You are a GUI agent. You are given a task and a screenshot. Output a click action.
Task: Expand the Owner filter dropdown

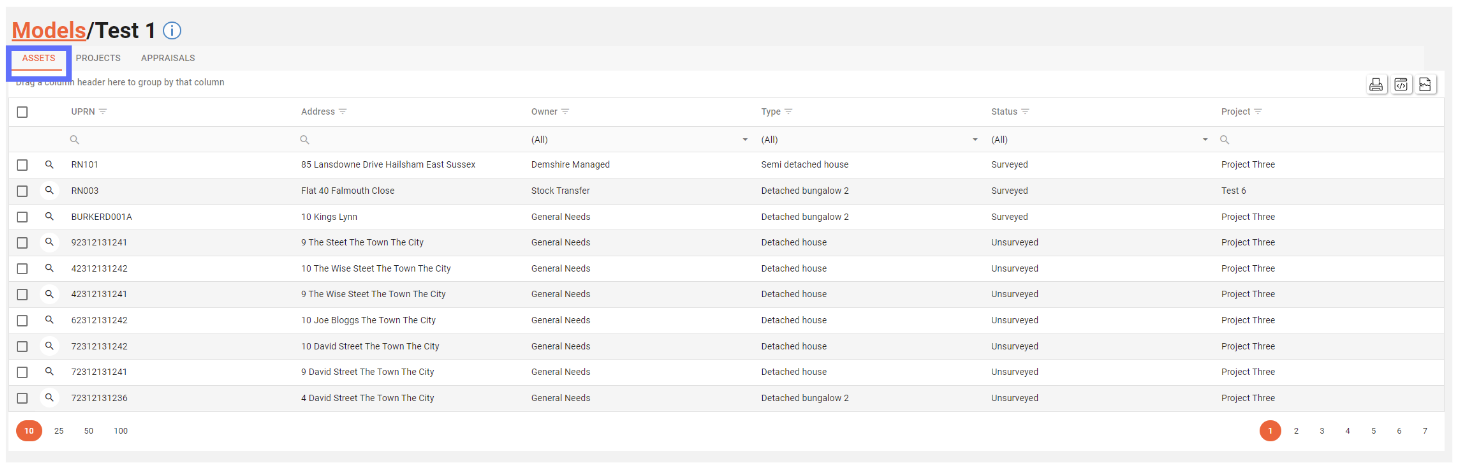(745, 140)
